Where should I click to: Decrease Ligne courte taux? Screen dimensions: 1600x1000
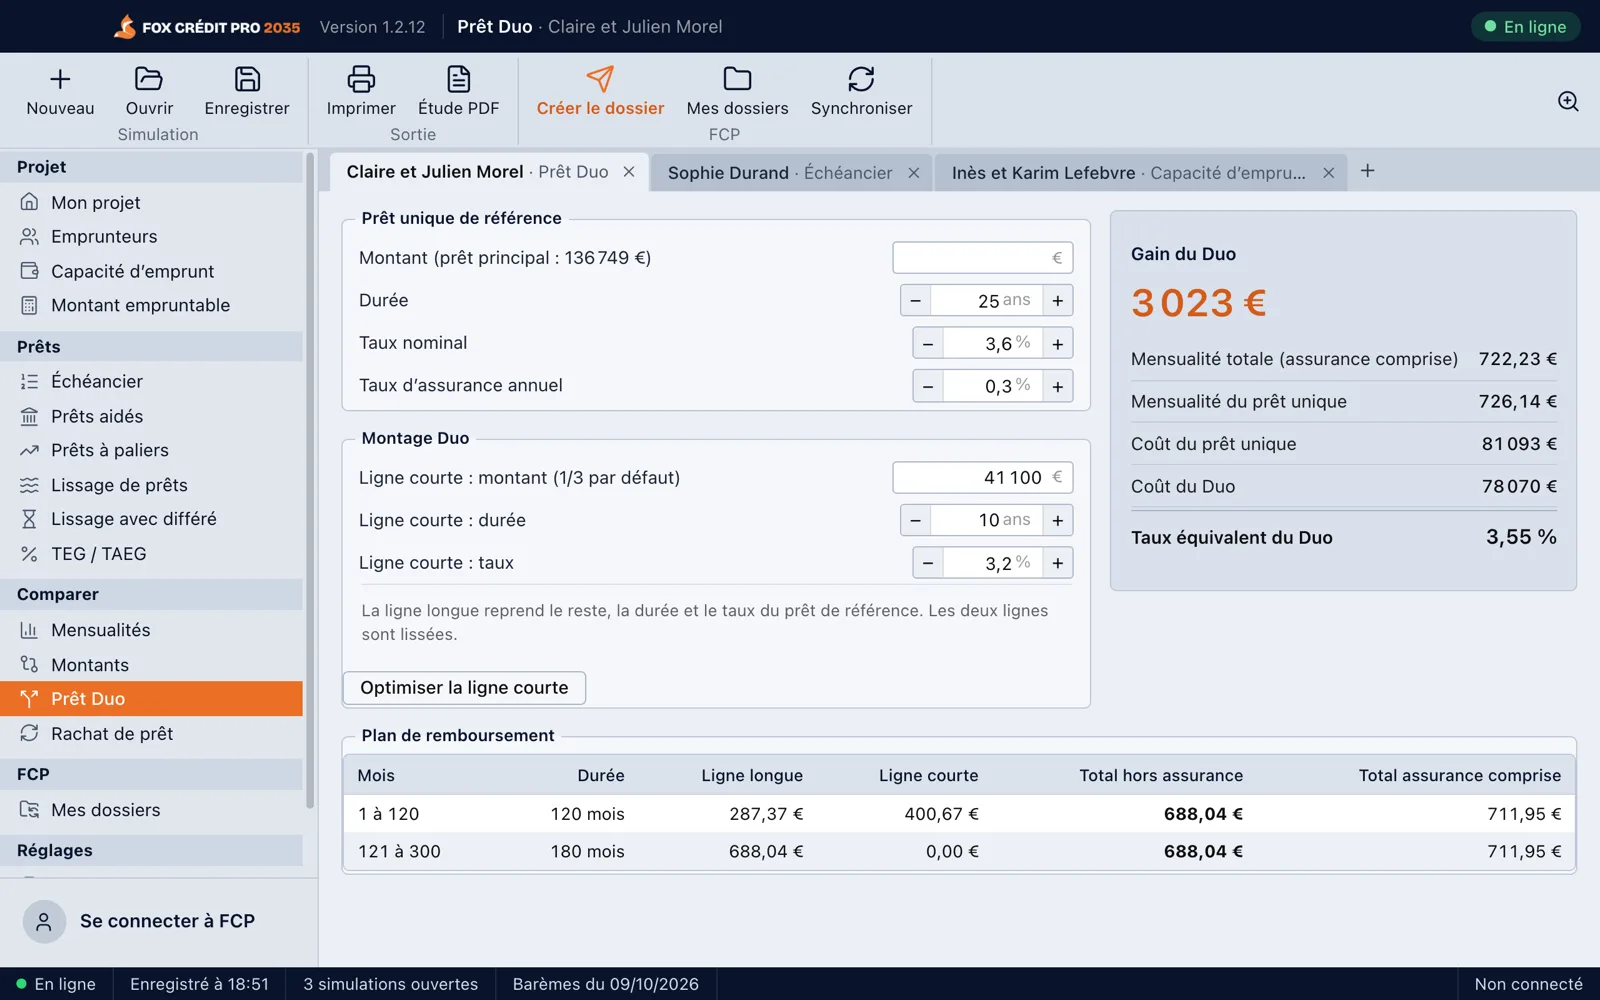(928, 563)
